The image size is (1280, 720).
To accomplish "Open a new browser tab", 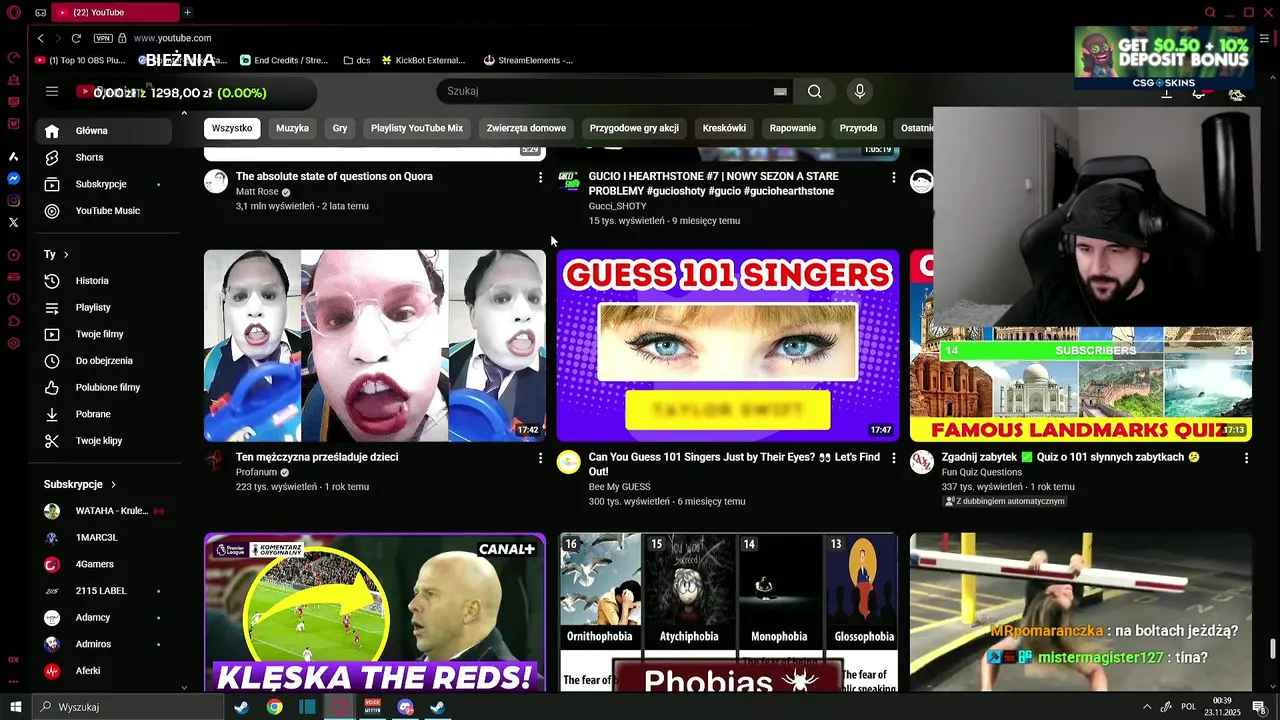I will click(187, 12).
